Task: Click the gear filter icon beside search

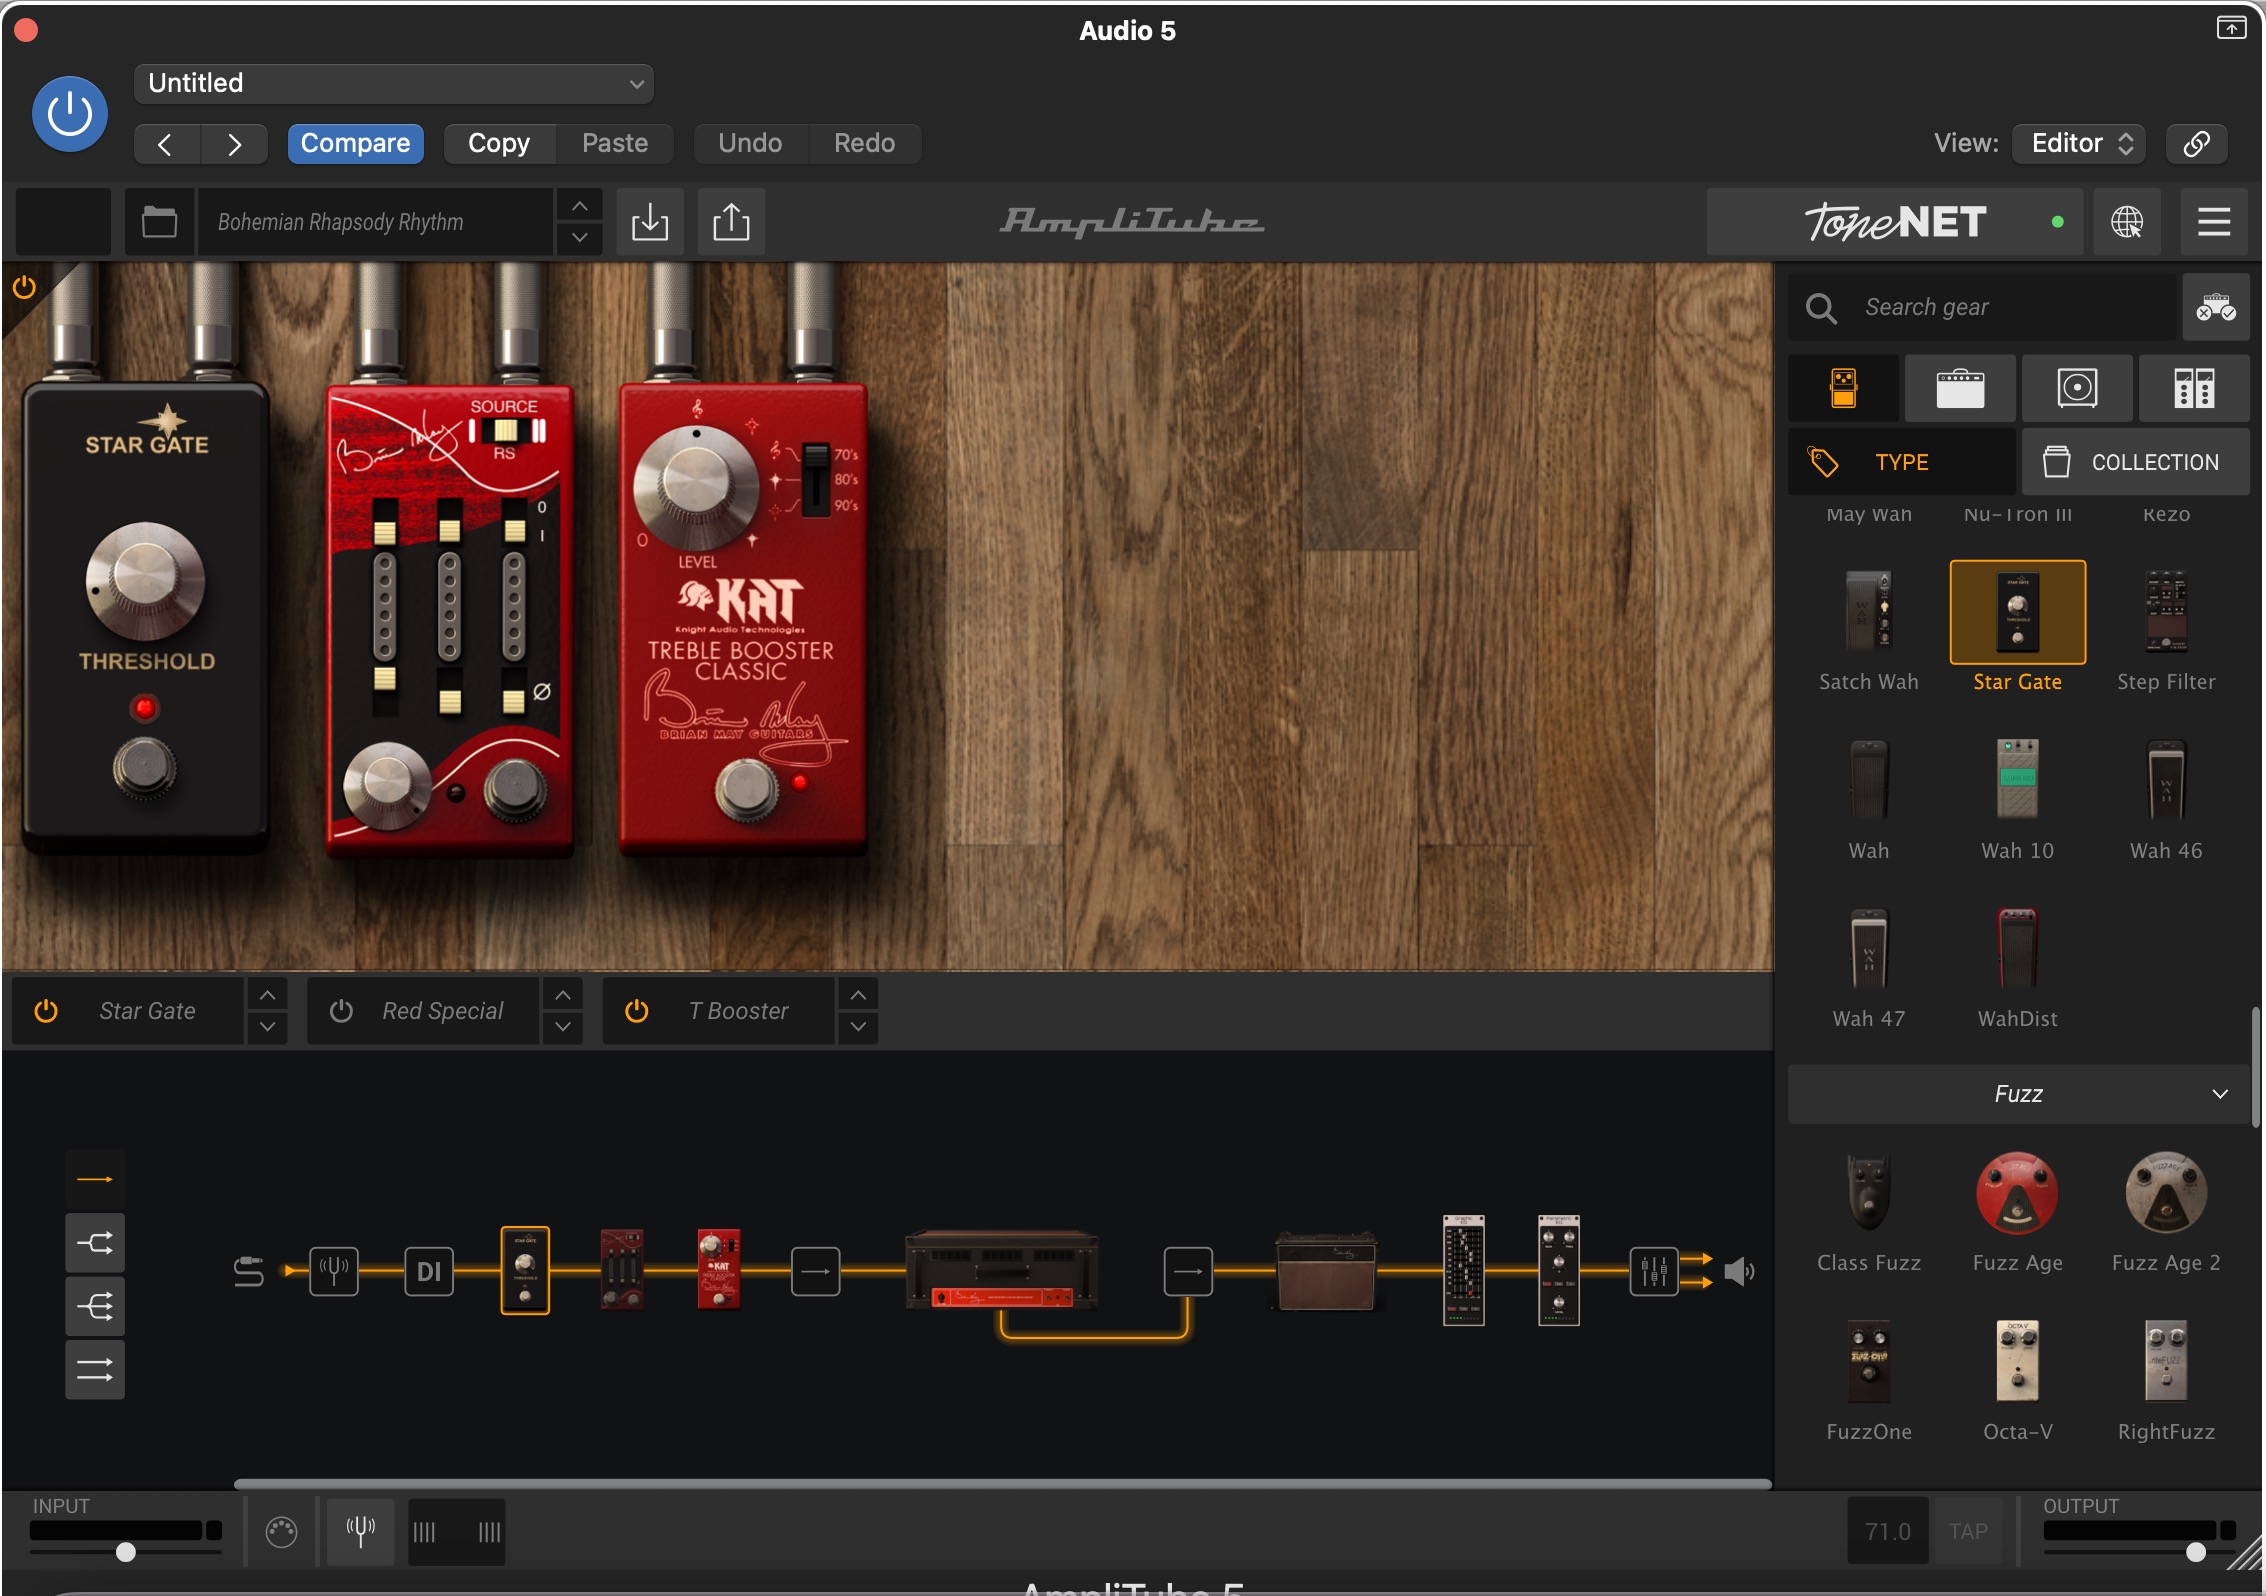Action: pos(2216,307)
